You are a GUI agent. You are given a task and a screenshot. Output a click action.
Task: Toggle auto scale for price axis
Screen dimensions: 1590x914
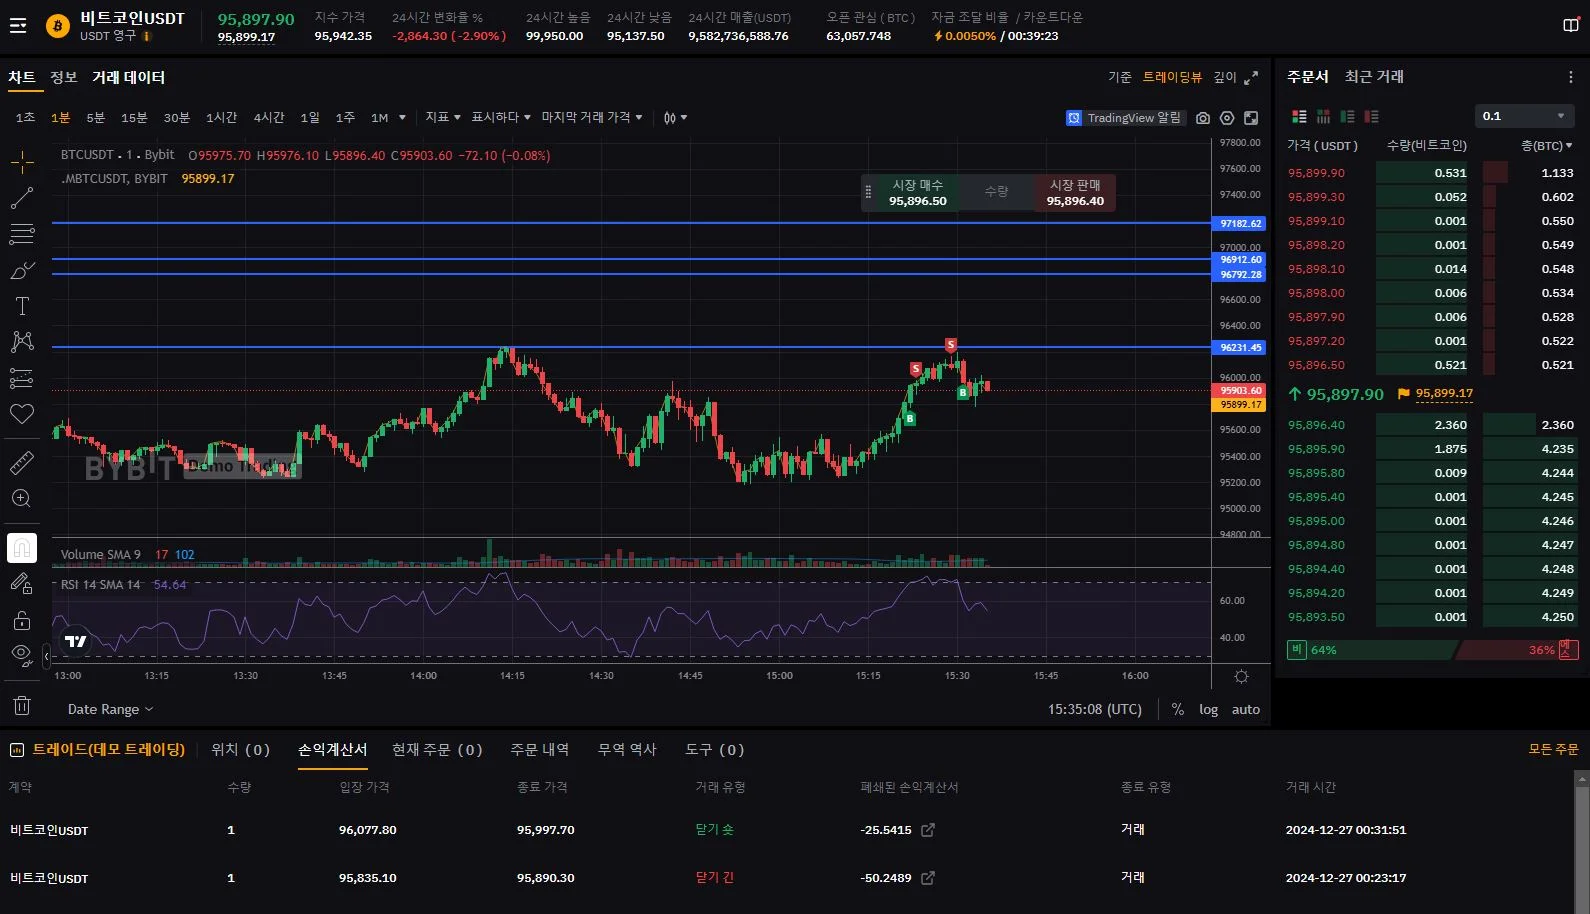[1245, 709]
